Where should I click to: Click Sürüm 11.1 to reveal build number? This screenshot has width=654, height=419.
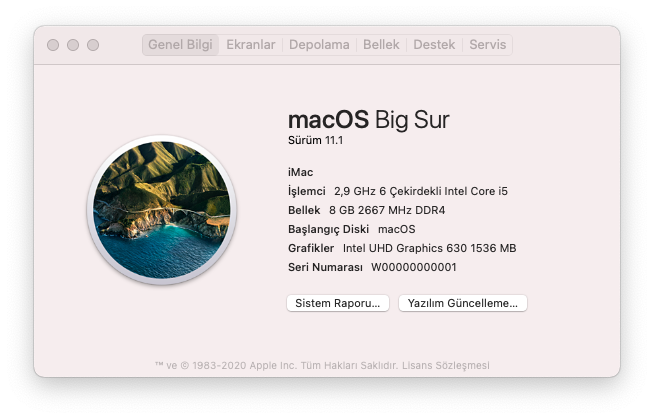pyautogui.click(x=315, y=141)
